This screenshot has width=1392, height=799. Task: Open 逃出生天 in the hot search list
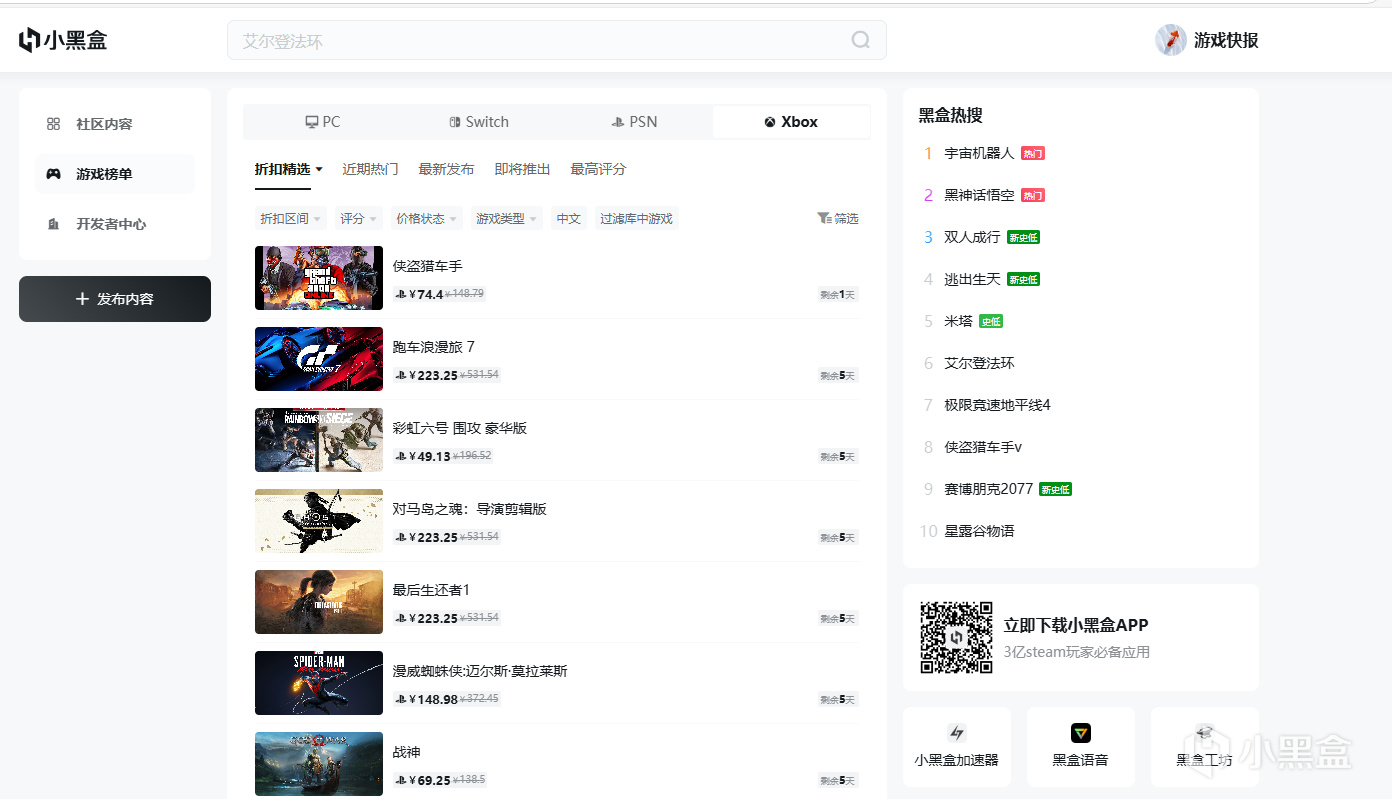tap(973, 279)
